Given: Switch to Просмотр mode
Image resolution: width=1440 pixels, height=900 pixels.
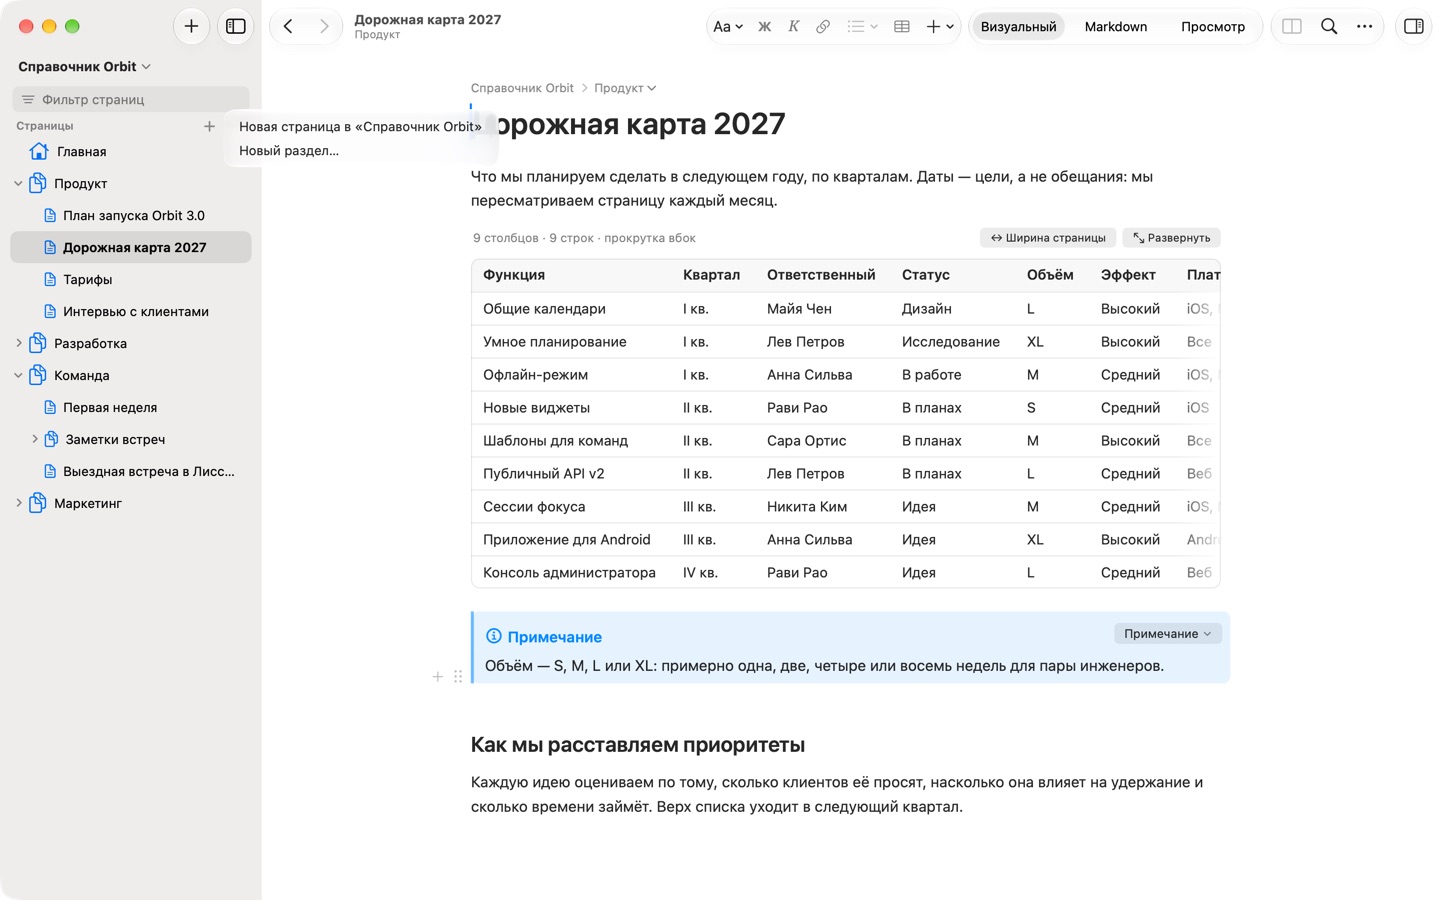Looking at the screenshot, I should click(x=1212, y=27).
